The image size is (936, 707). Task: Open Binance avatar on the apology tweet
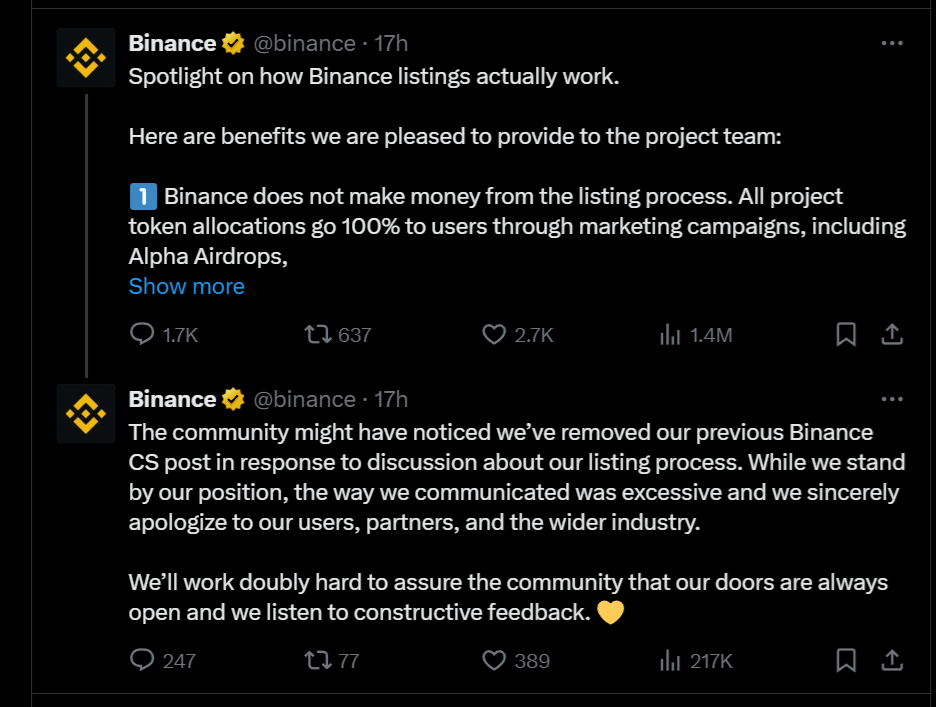click(x=86, y=412)
